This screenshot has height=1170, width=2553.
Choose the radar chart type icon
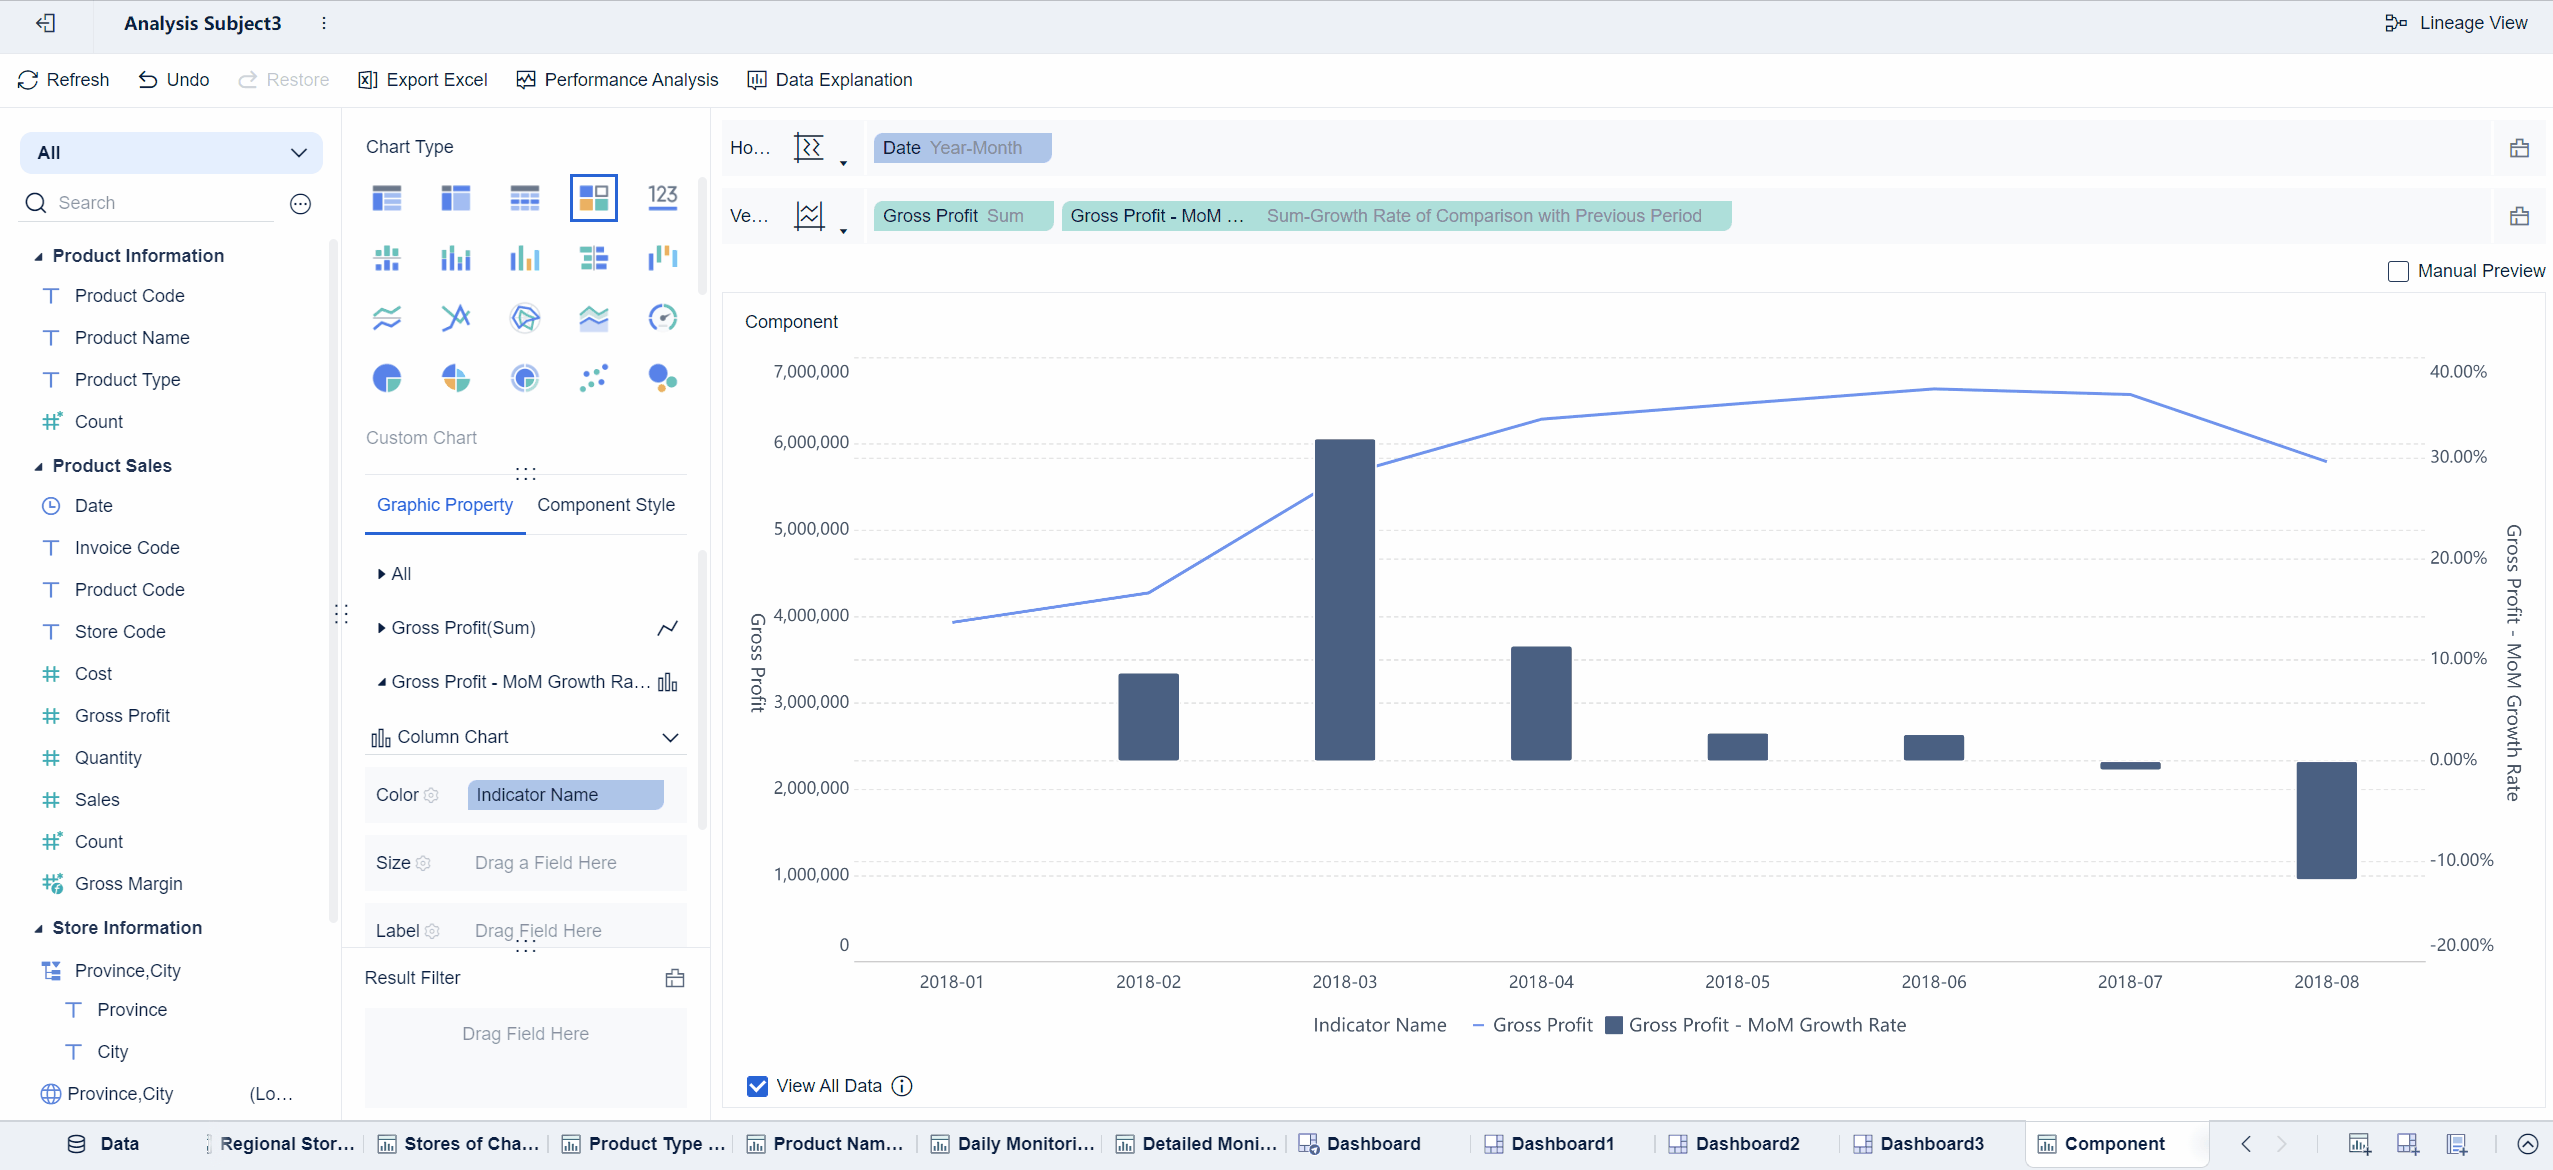pos(525,318)
